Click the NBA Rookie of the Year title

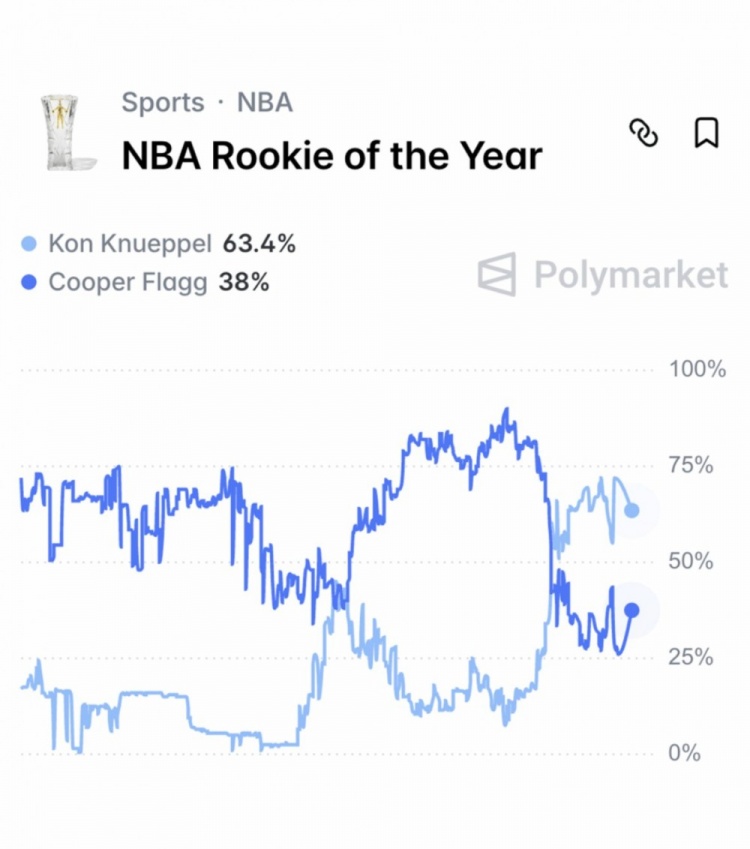pos(331,156)
